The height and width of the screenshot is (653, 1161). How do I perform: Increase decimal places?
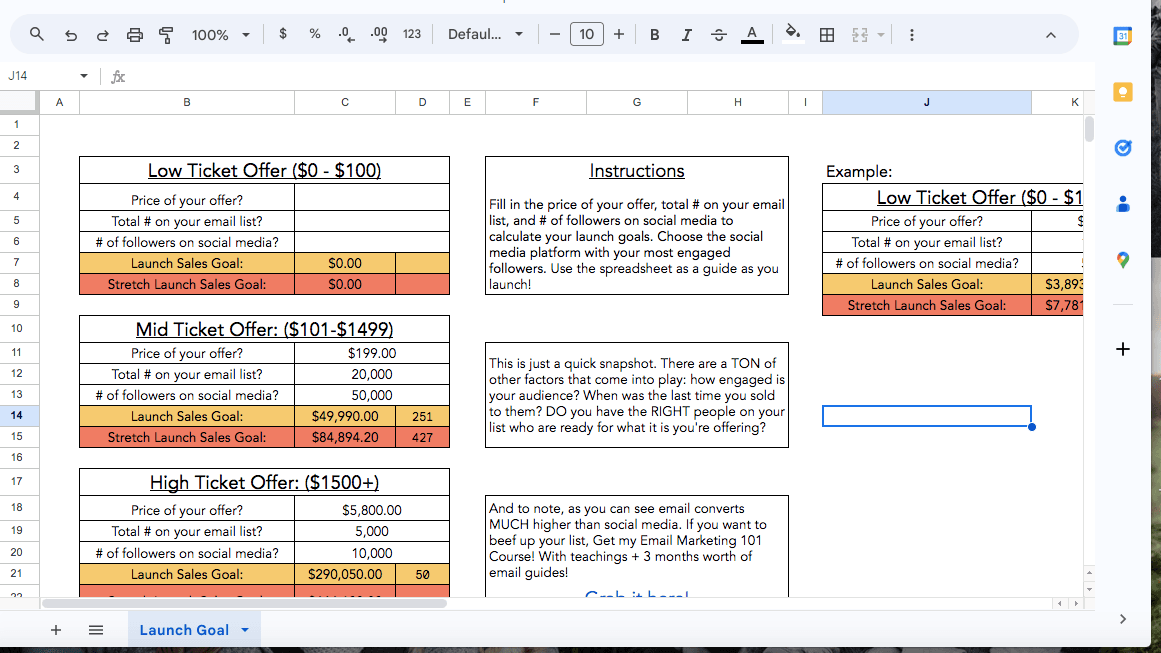click(379, 34)
